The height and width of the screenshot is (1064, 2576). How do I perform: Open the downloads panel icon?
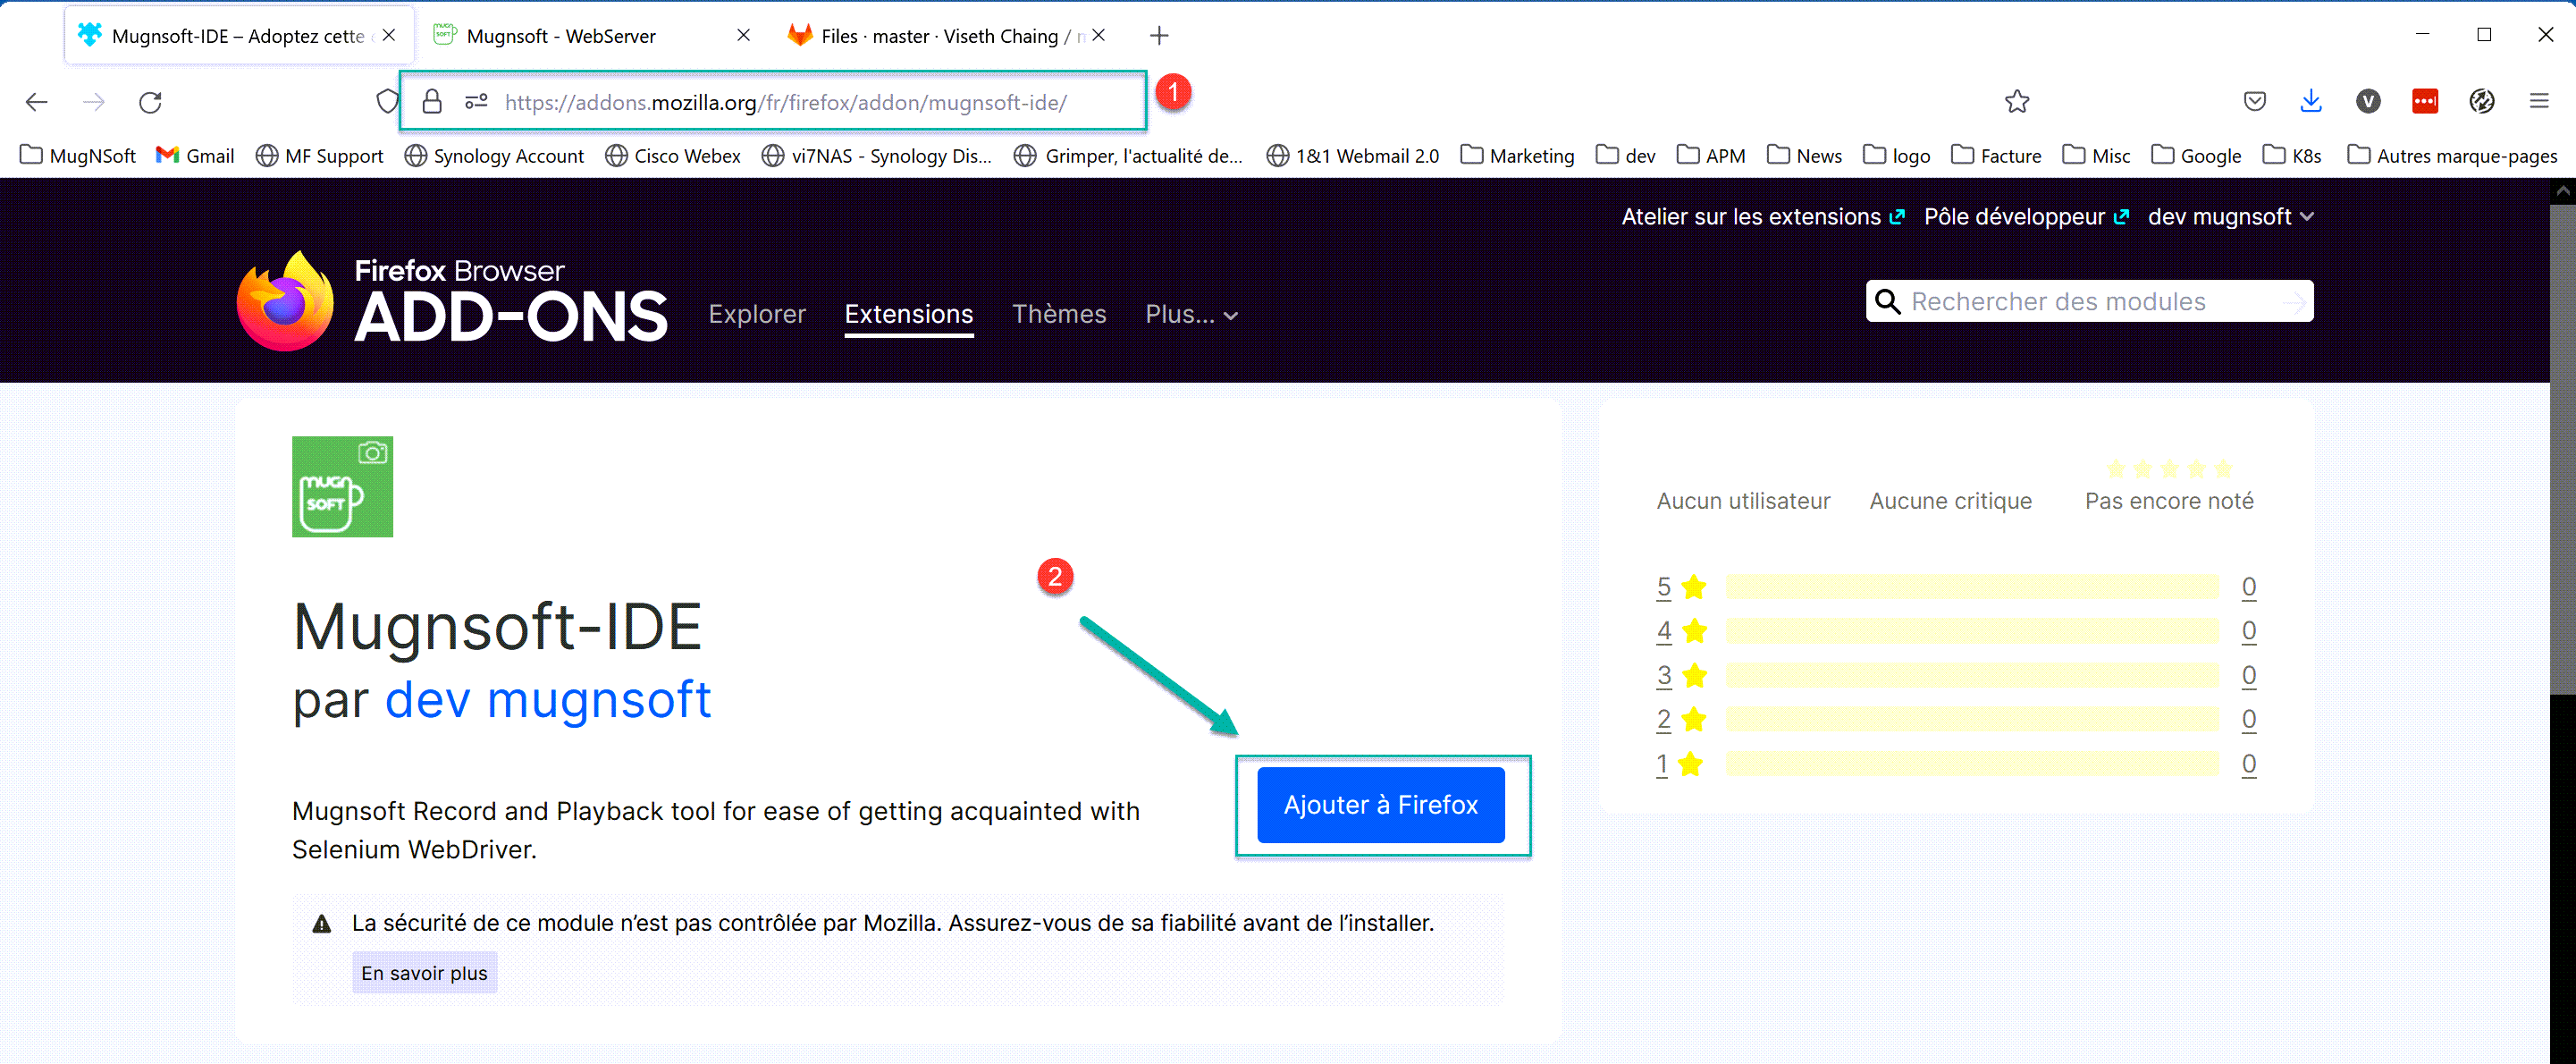point(2311,101)
